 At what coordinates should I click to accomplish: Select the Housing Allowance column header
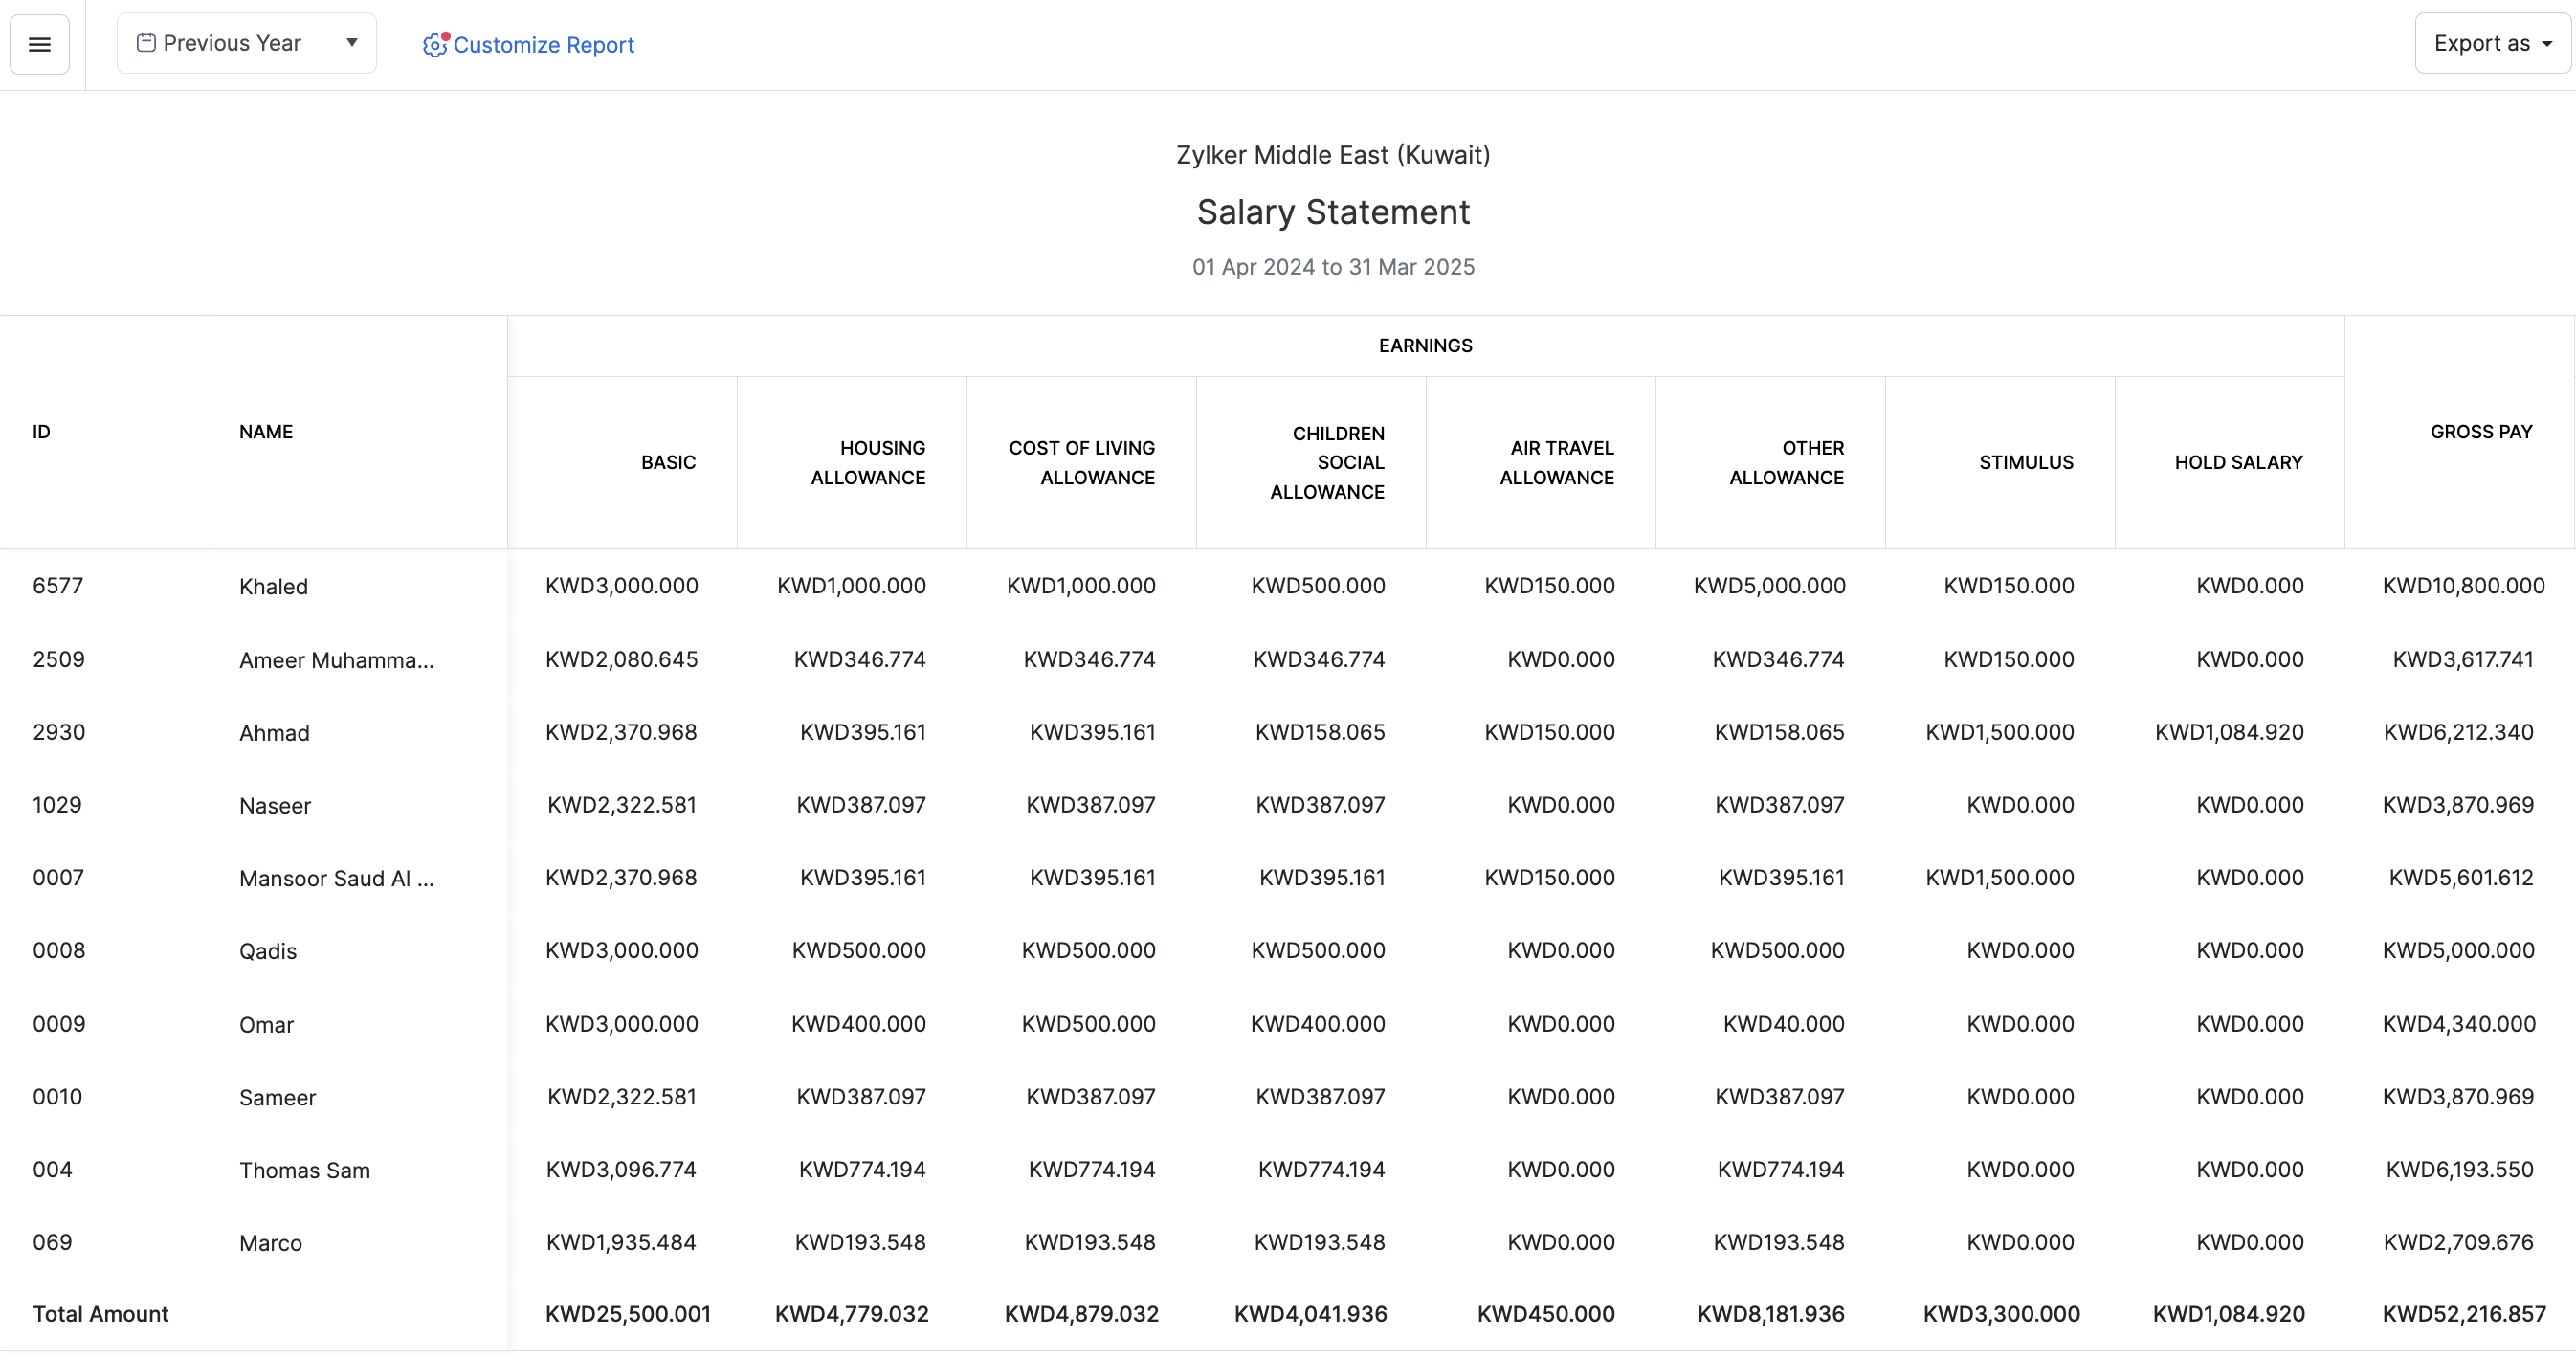coord(867,462)
